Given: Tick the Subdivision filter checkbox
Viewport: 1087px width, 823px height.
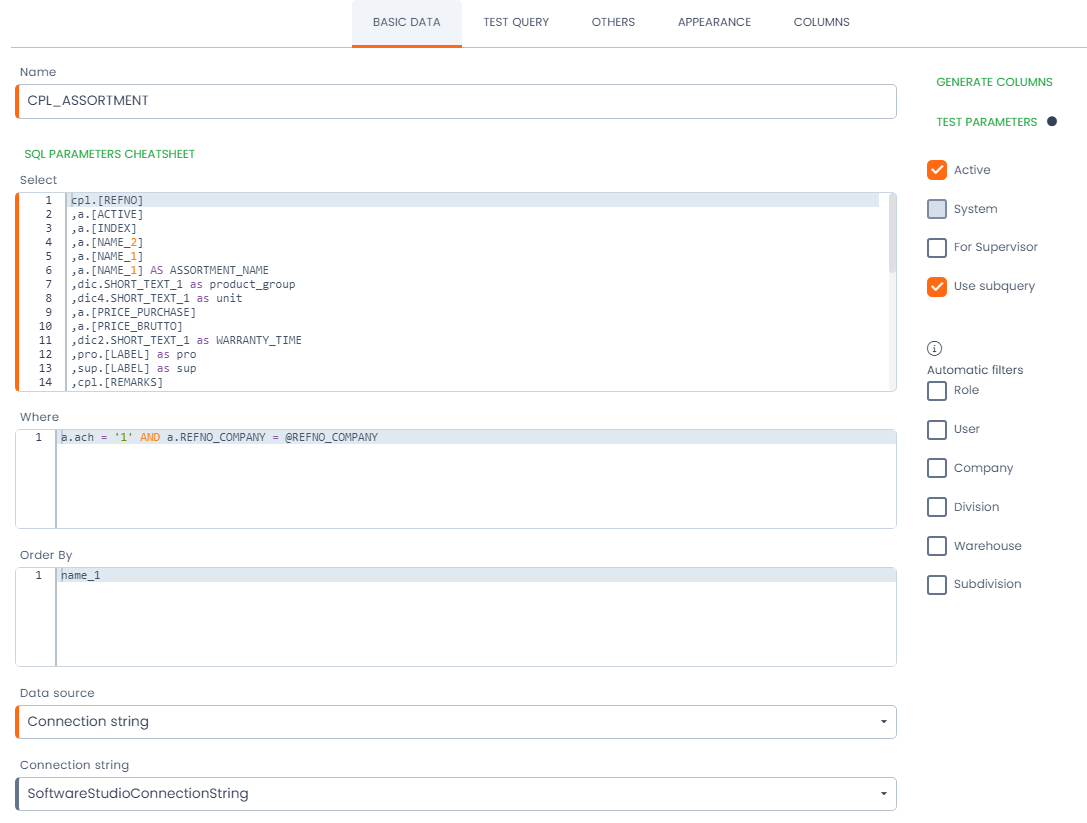Looking at the screenshot, I should coord(937,585).
